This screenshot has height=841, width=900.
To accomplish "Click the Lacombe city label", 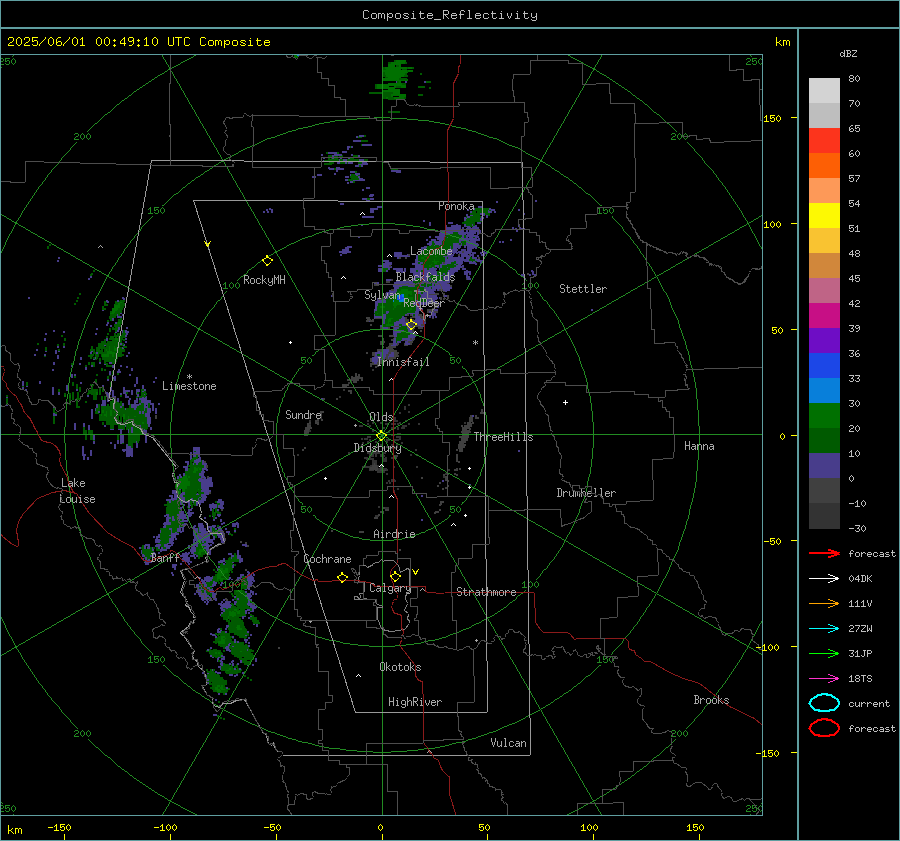I will (431, 251).
